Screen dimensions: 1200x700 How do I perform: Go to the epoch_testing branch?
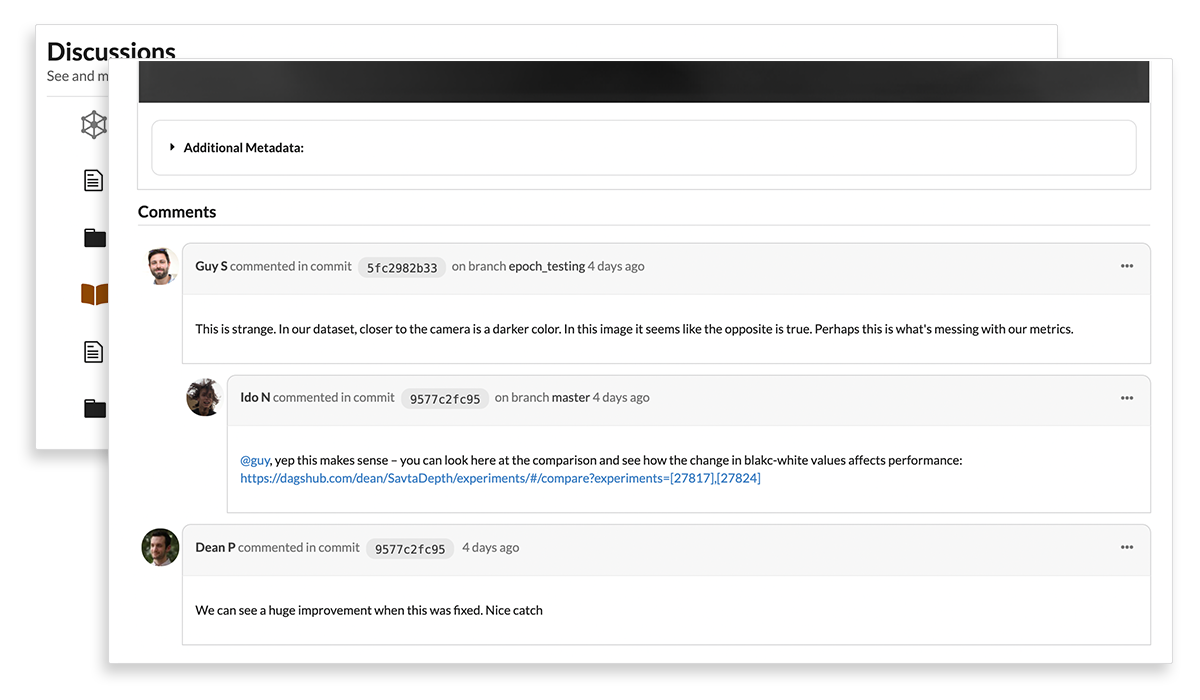pyautogui.click(x=546, y=267)
